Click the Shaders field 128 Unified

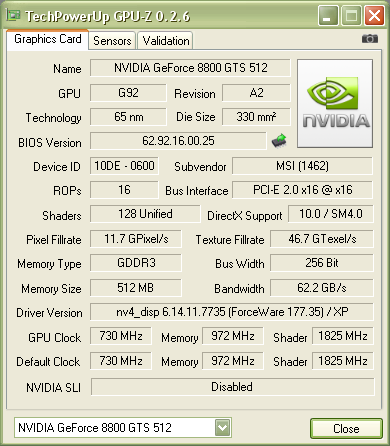click(x=145, y=214)
